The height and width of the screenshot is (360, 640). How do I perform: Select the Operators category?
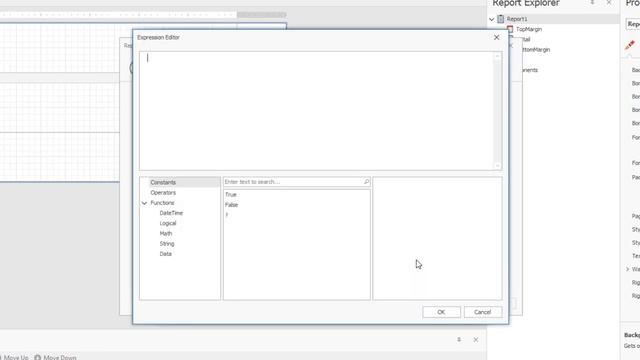click(163, 193)
